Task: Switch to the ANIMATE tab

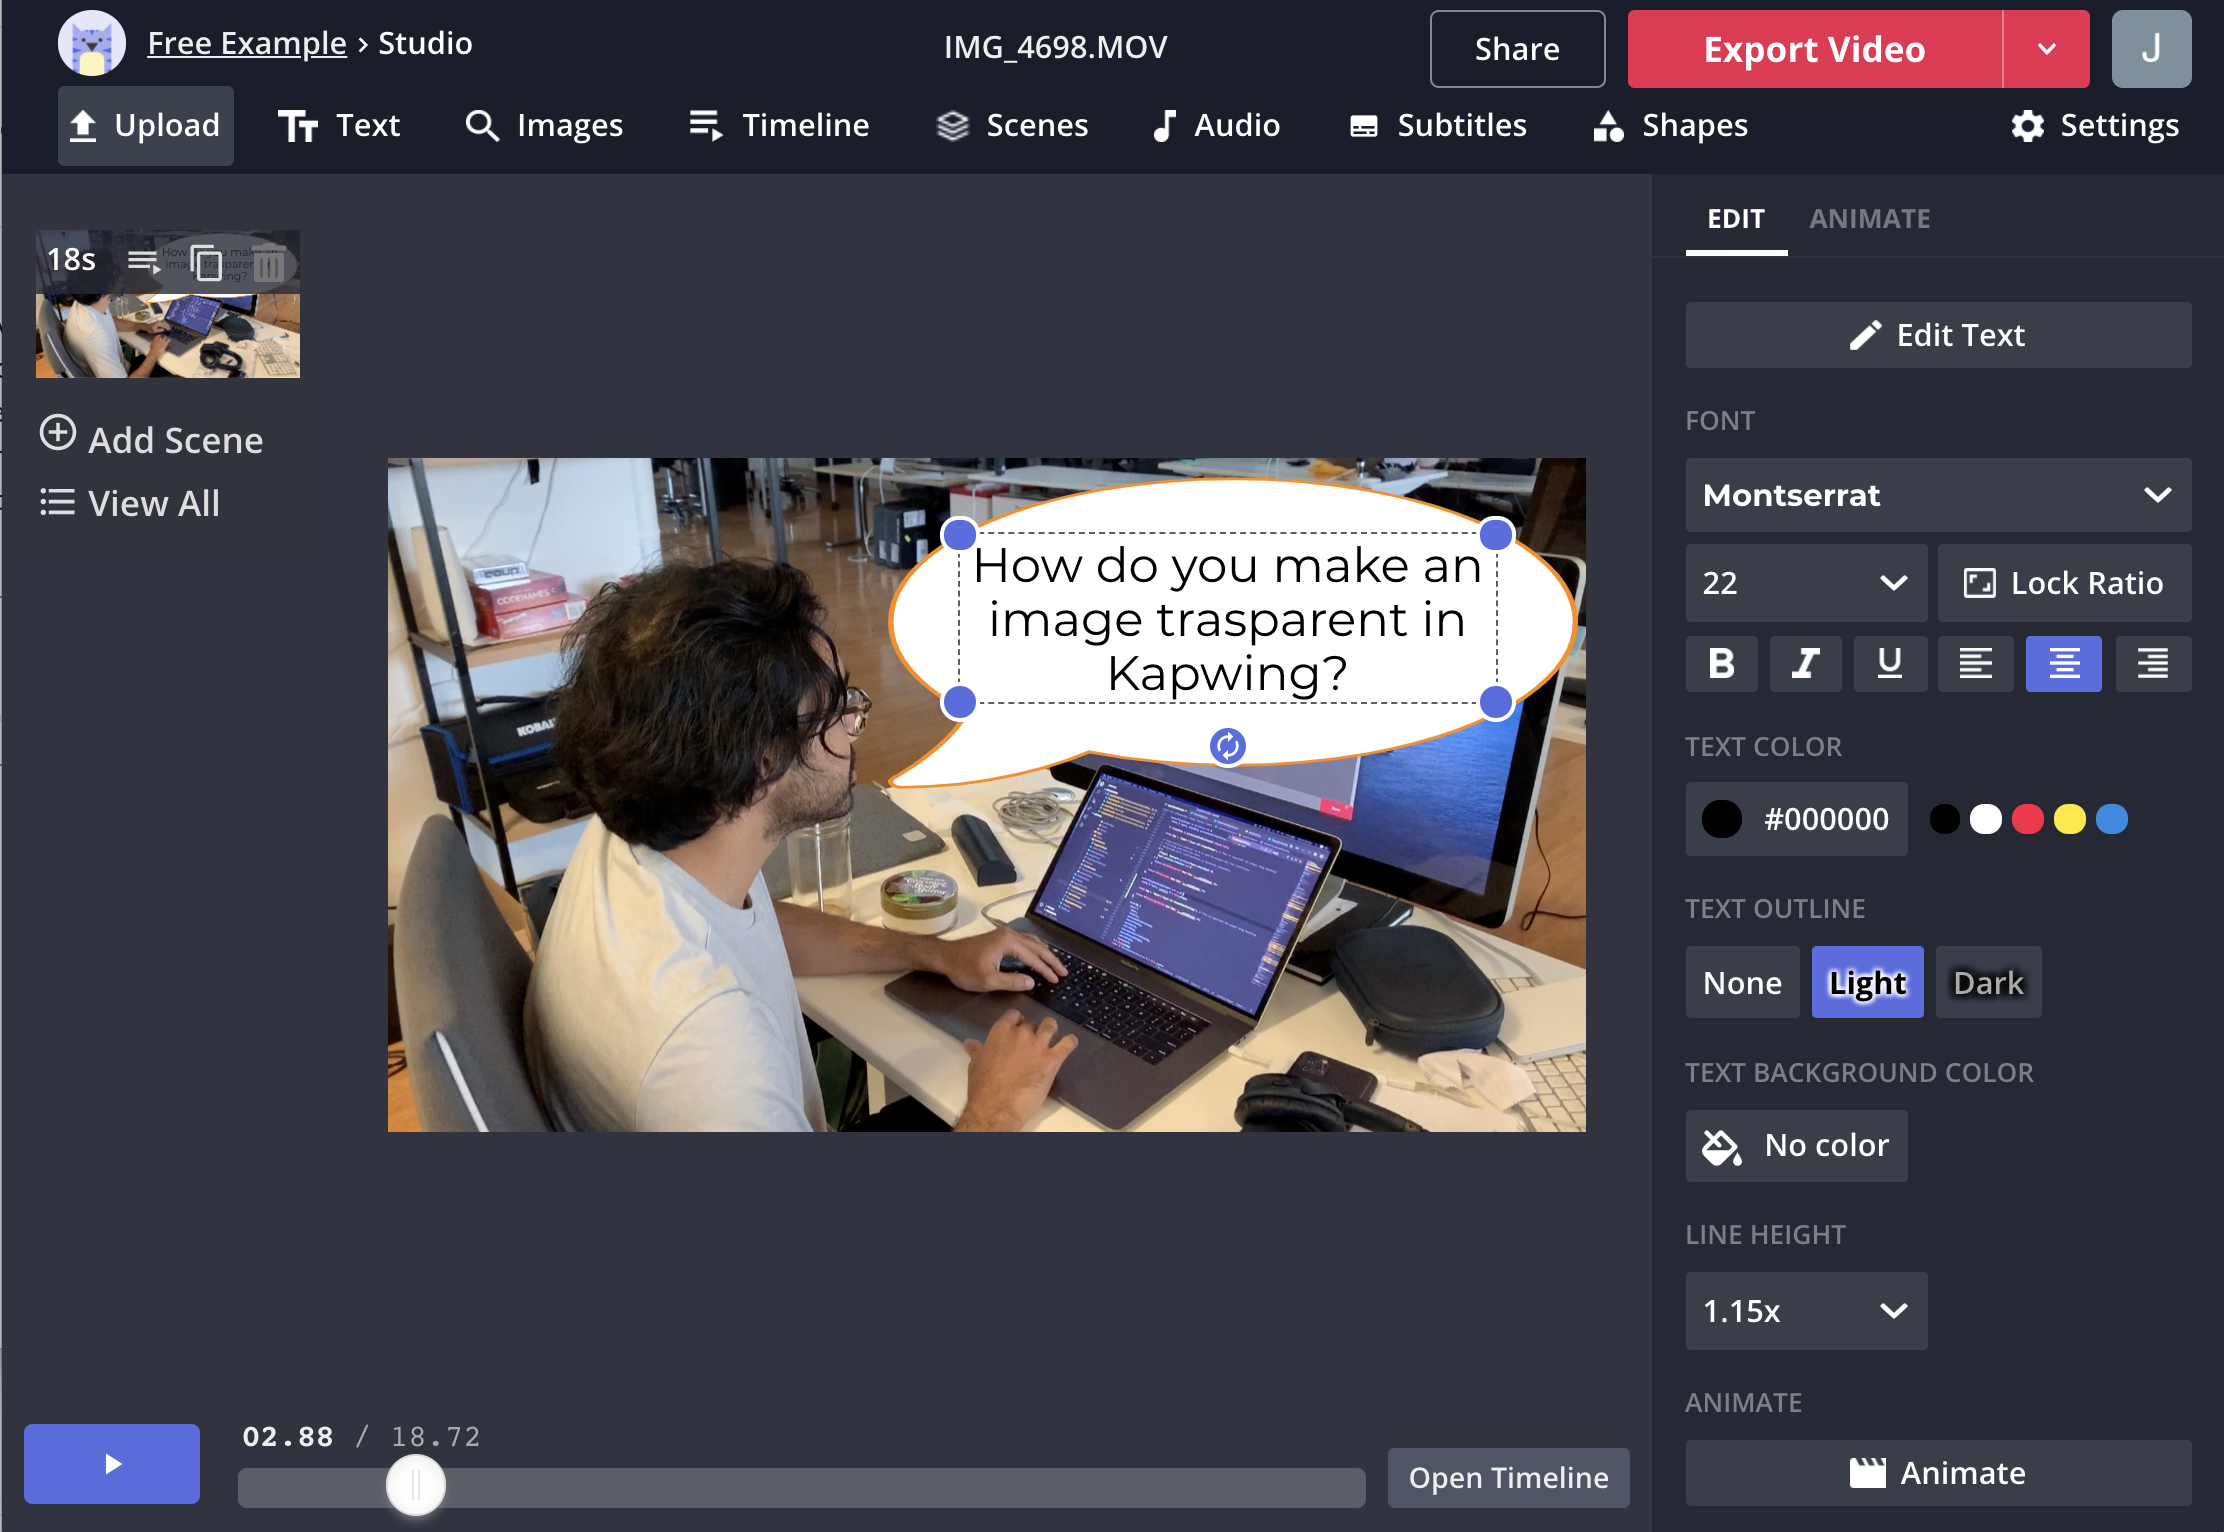Action: [1869, 218]
